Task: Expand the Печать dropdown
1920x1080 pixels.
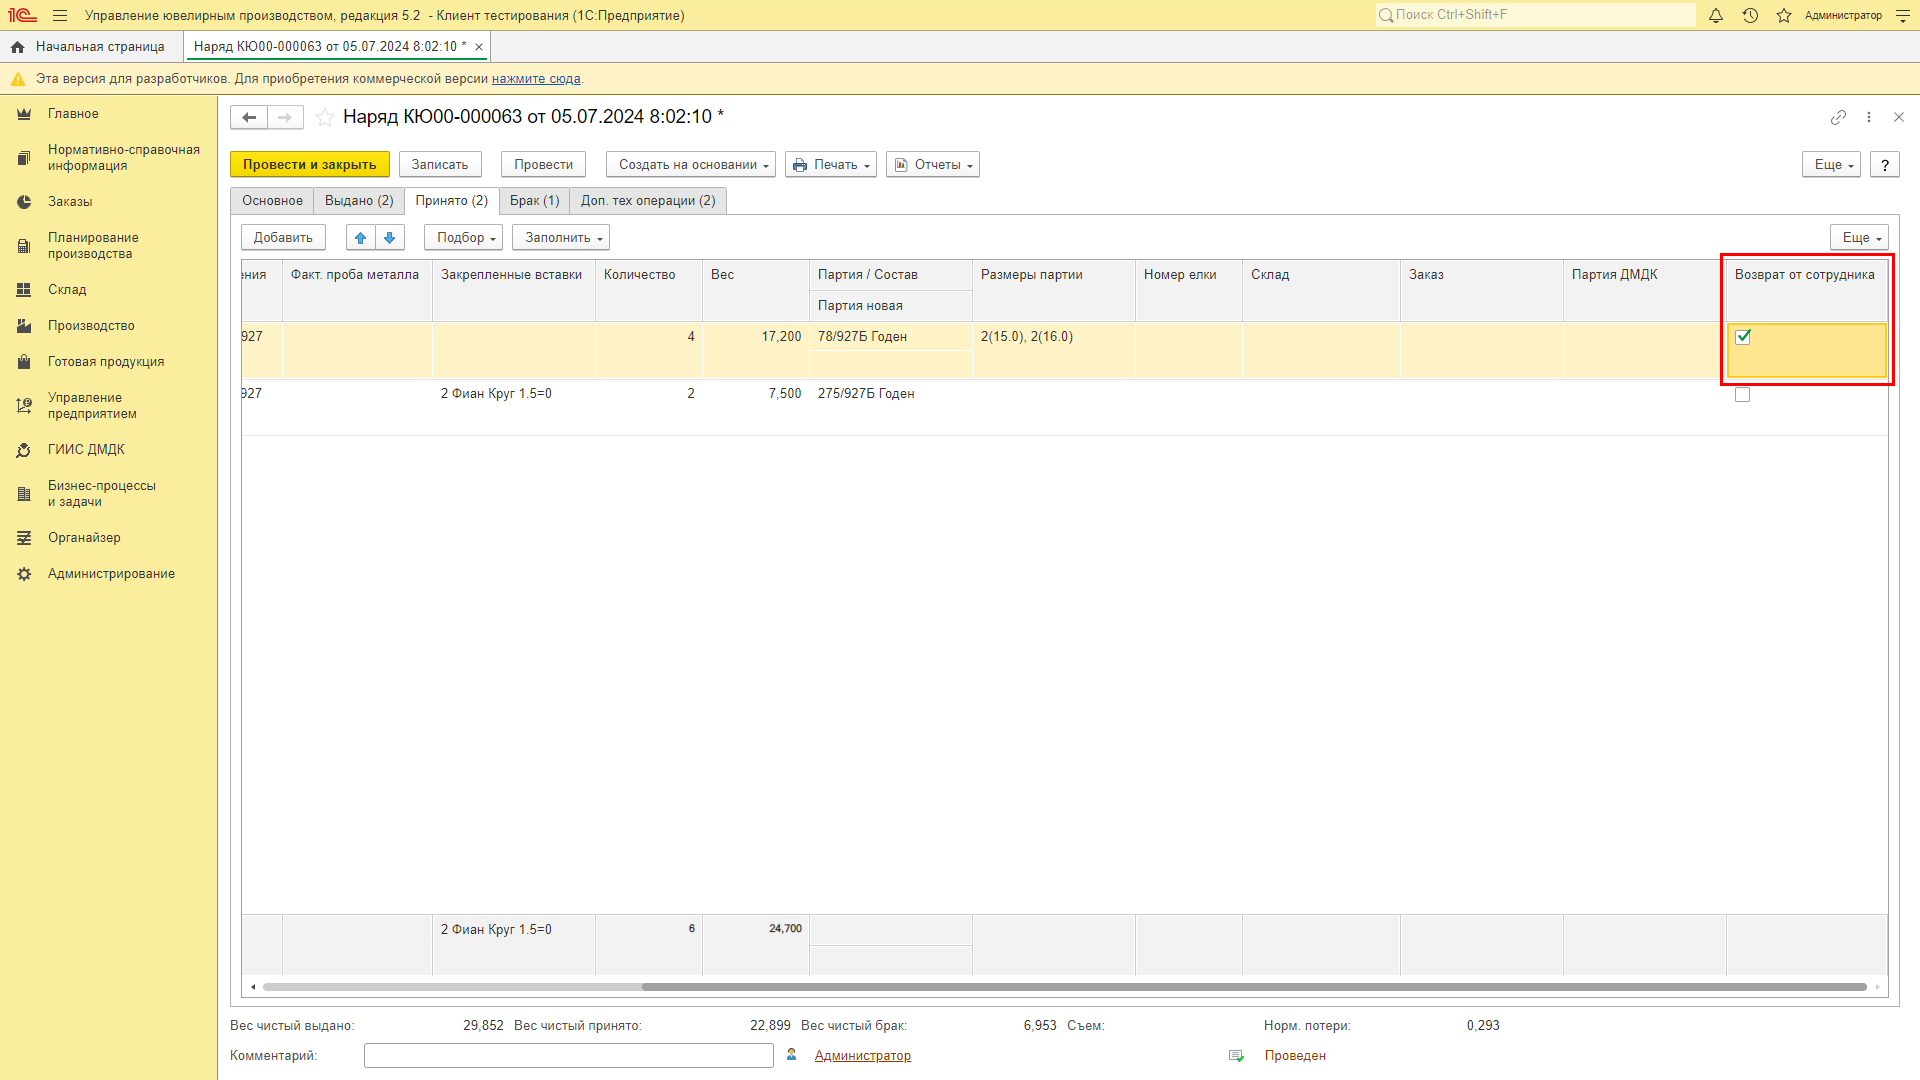Action: pos(831,165)
